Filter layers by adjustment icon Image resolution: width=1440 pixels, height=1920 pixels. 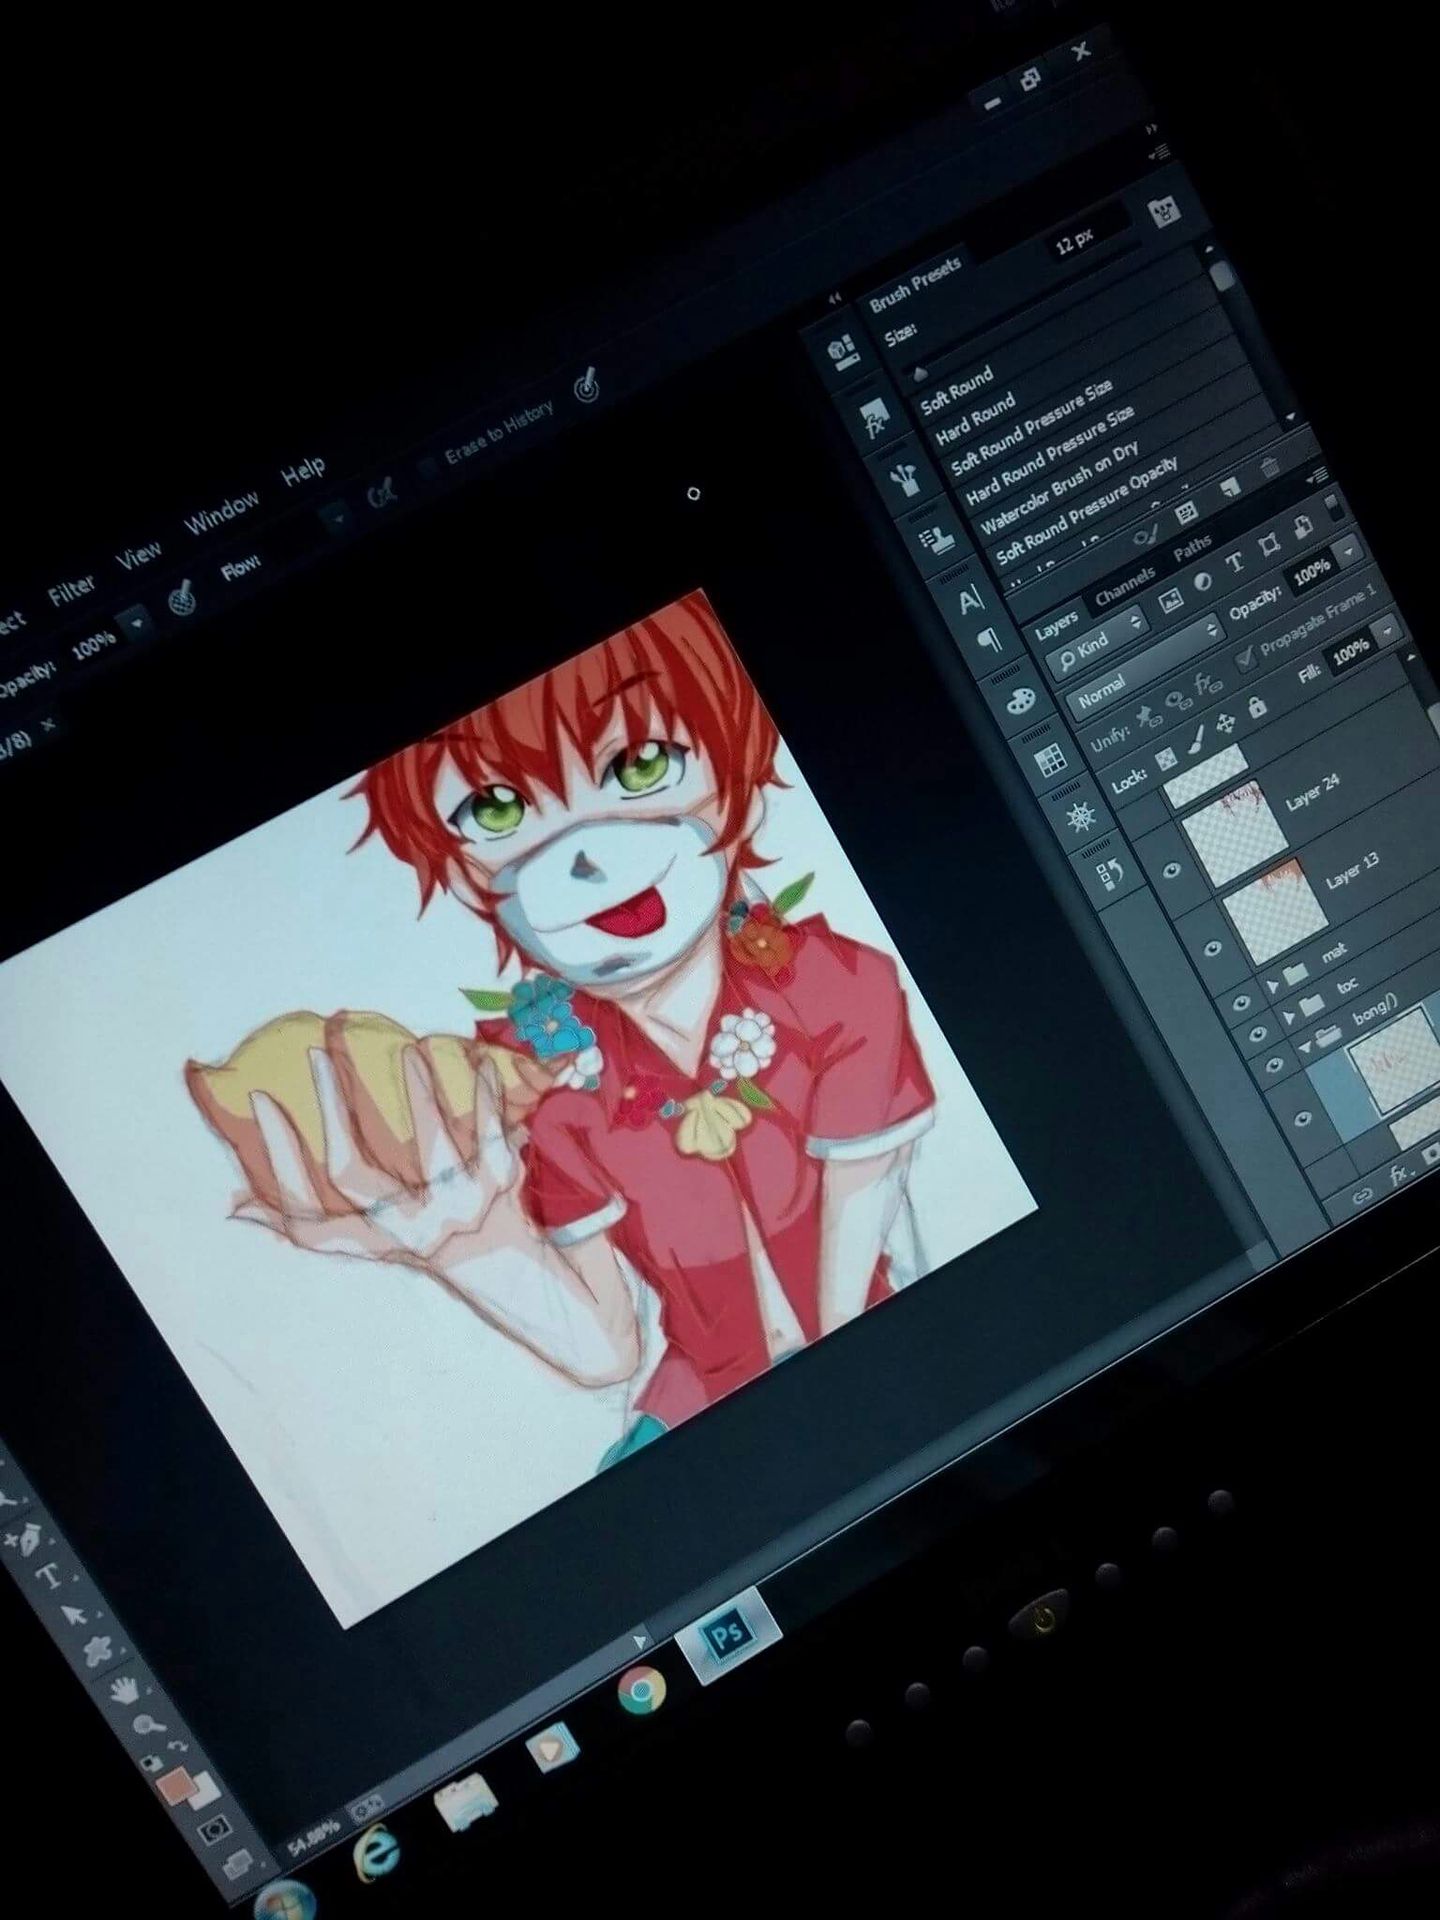click(1204, 582)
